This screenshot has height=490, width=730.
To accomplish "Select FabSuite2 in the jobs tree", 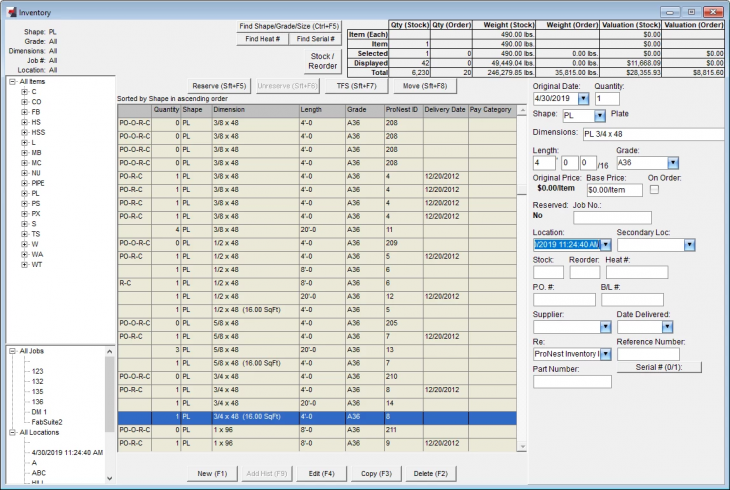I will point(47,422).
